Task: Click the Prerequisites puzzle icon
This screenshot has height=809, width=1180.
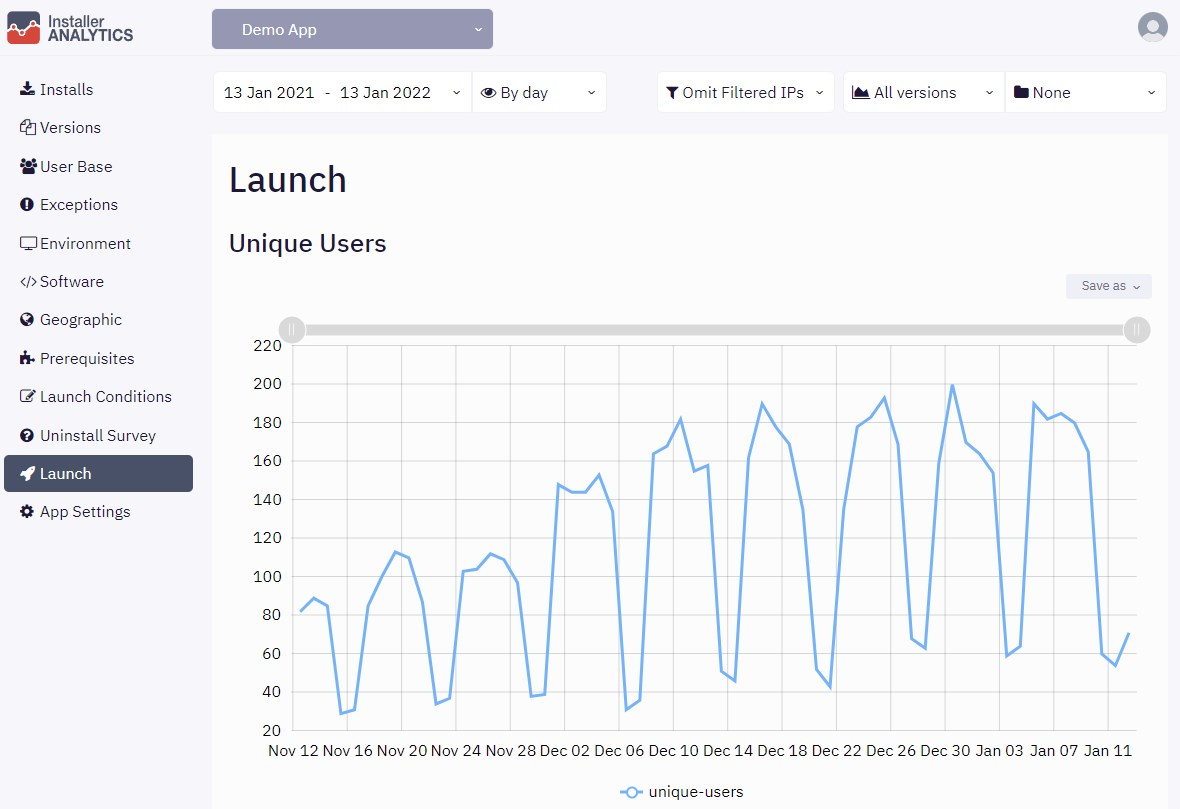Action: (27, 358)
